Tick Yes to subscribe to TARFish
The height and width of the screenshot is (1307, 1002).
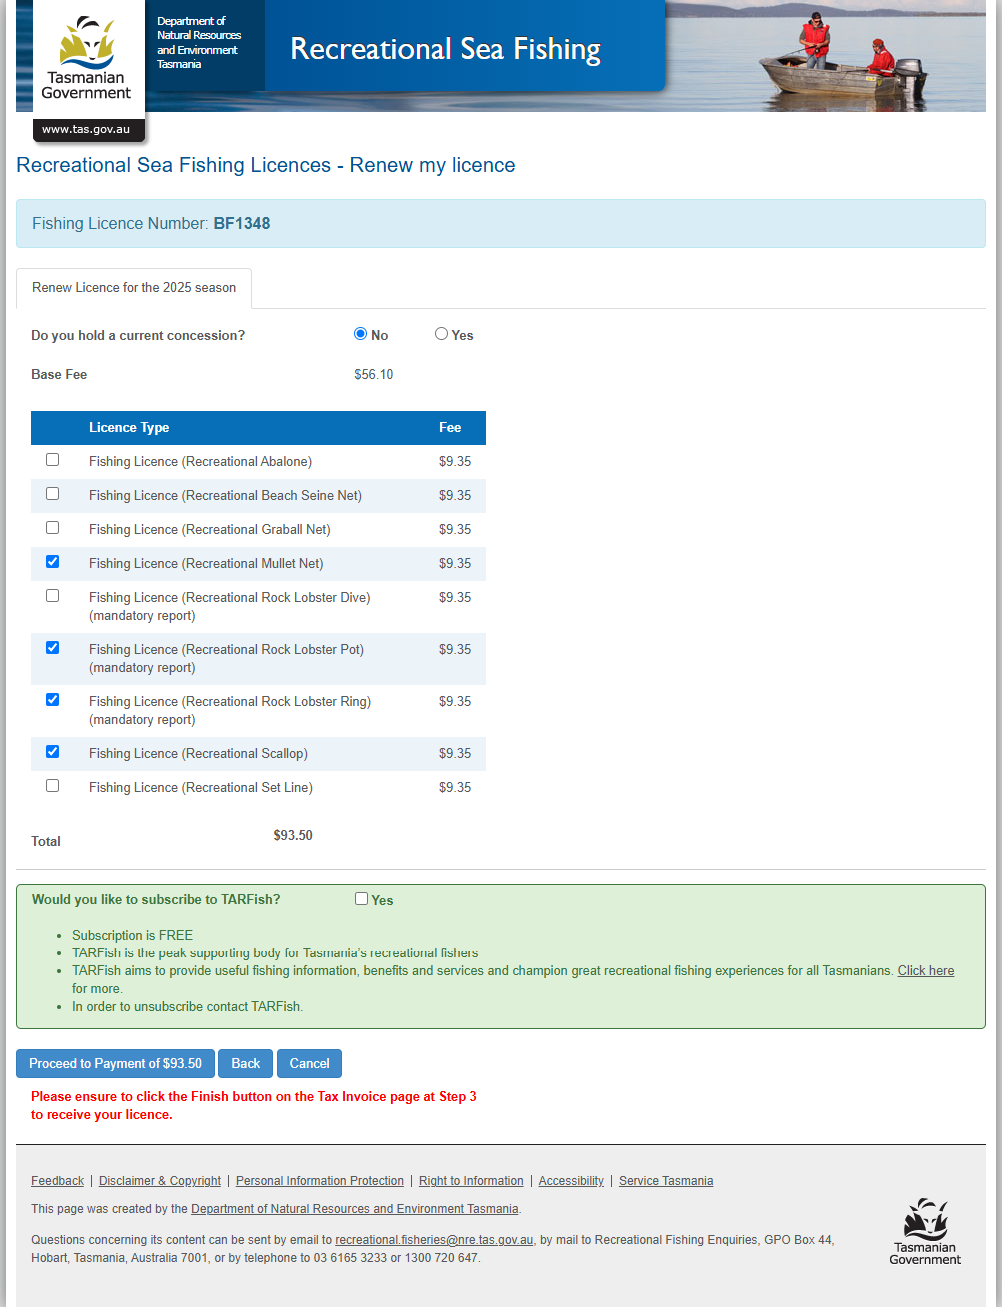(x=362, y=899)
